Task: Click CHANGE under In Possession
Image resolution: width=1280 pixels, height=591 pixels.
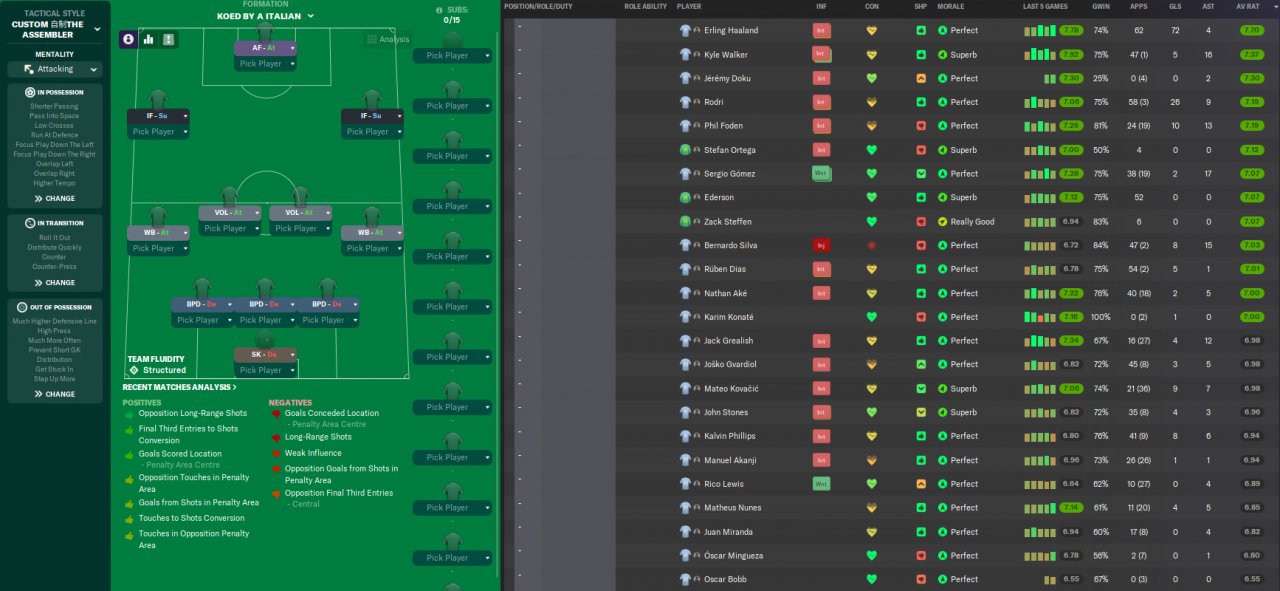Action: 55,199
